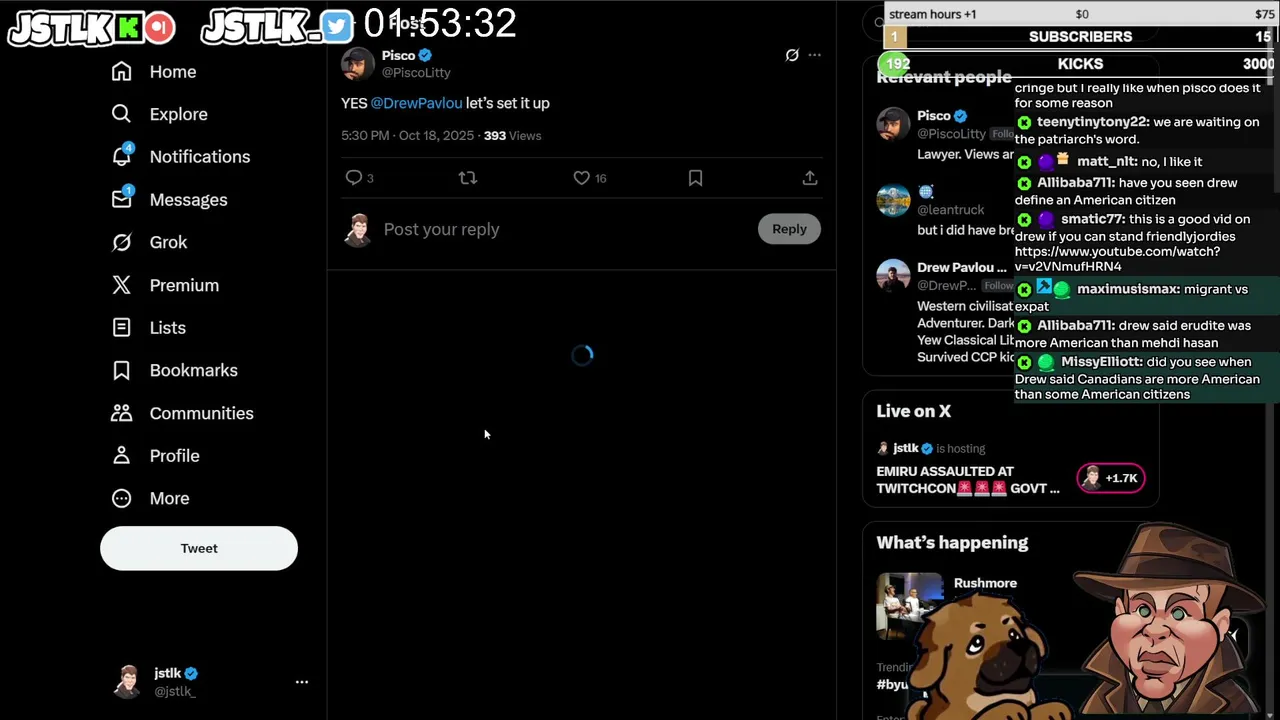Open the EMIRU ASSAULTED AT TWITCHCON live broadcast
Screen dimensions: 1280x720
tap(967, 480)
